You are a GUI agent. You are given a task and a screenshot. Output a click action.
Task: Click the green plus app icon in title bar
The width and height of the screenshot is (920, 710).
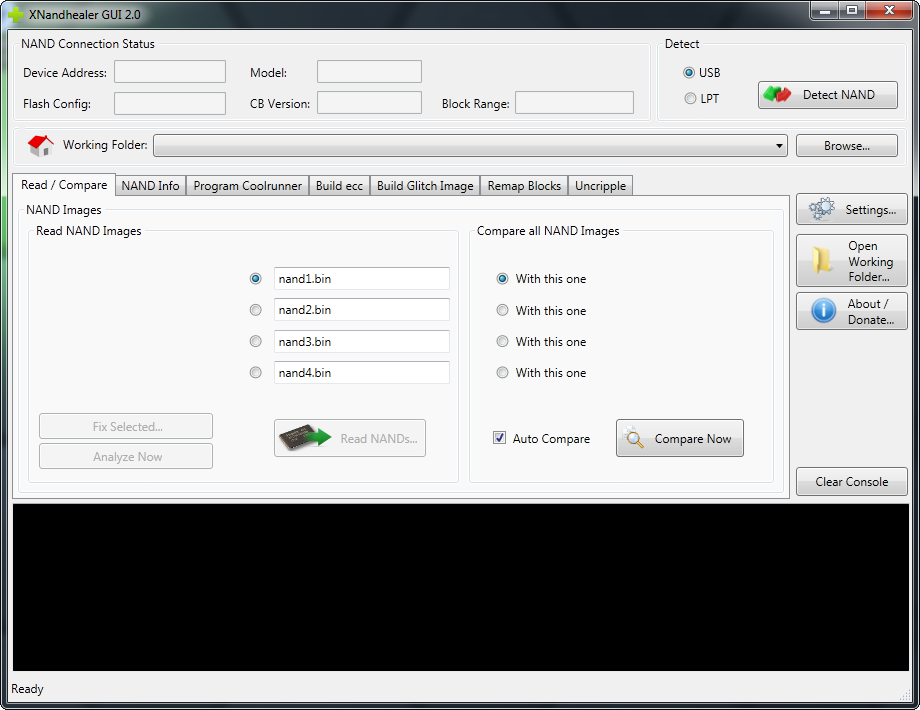16,16
